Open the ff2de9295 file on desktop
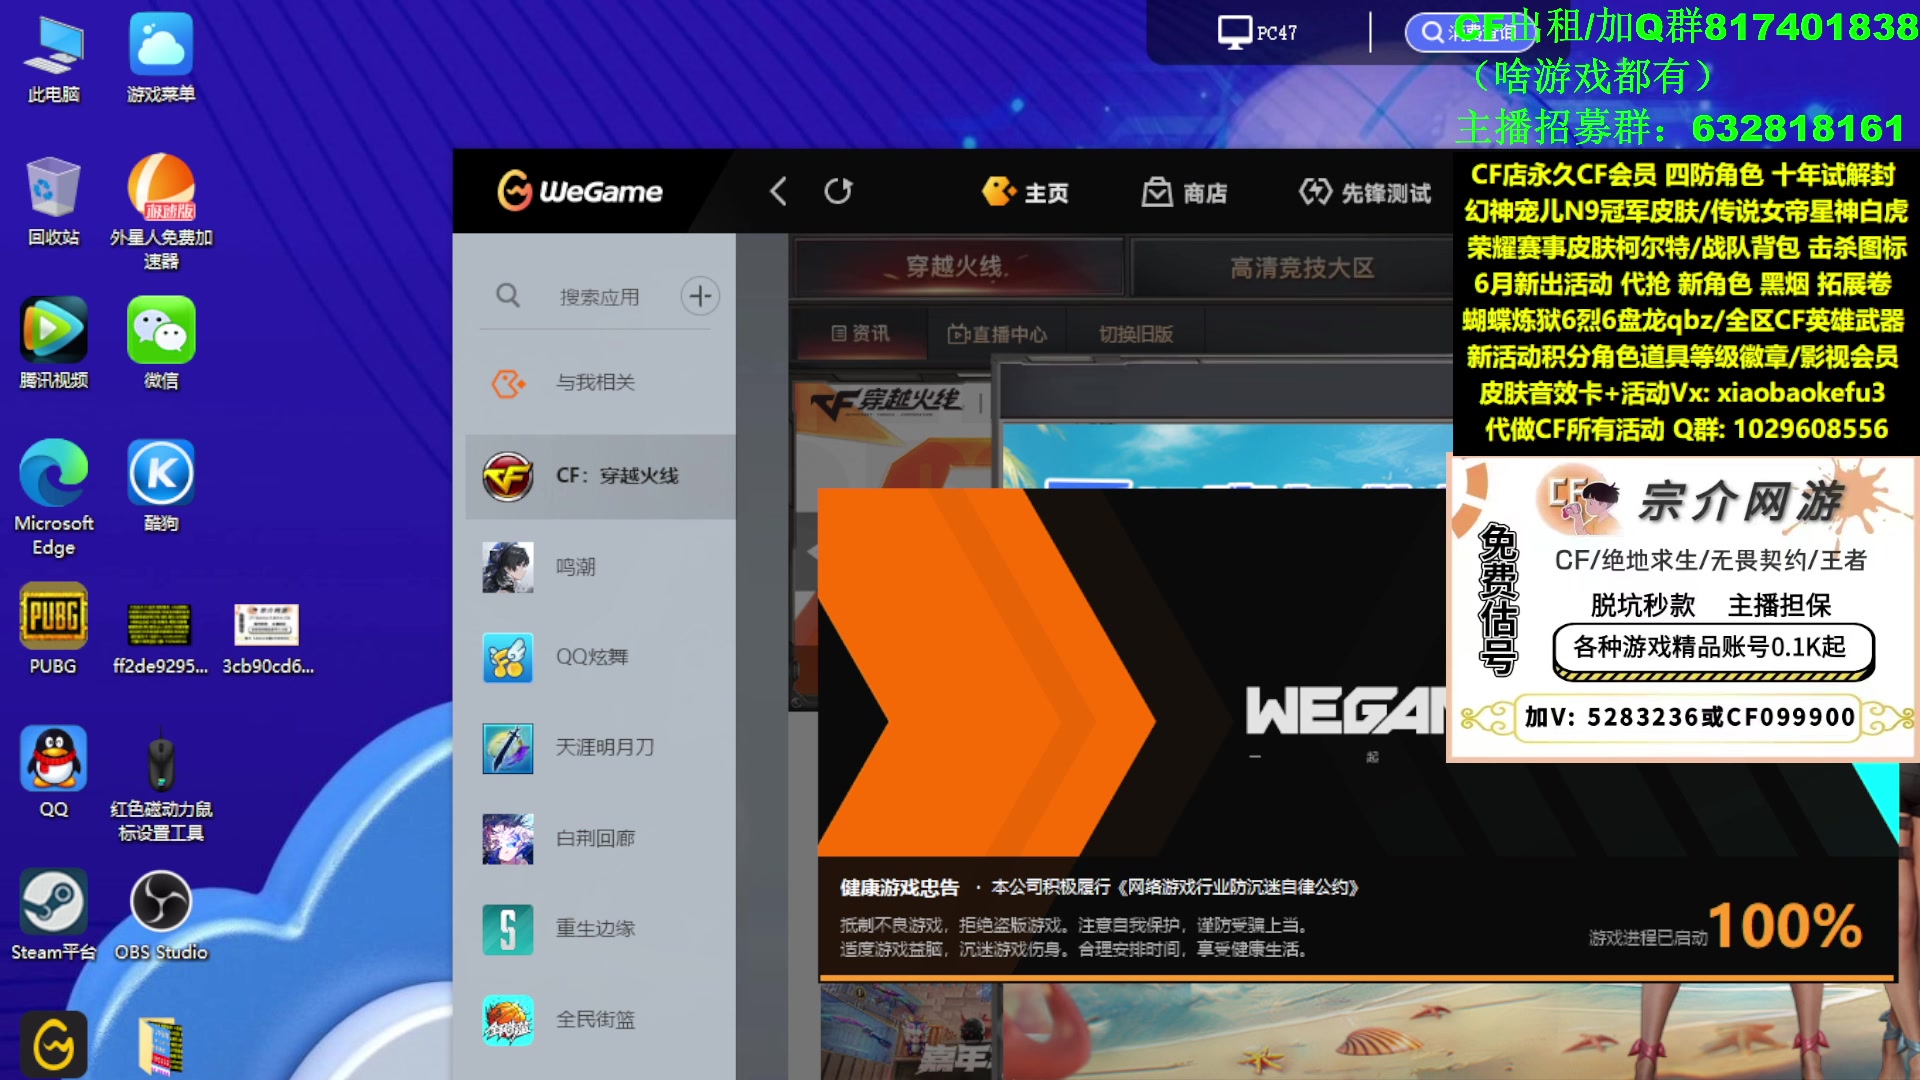 (x=160, y=638)
